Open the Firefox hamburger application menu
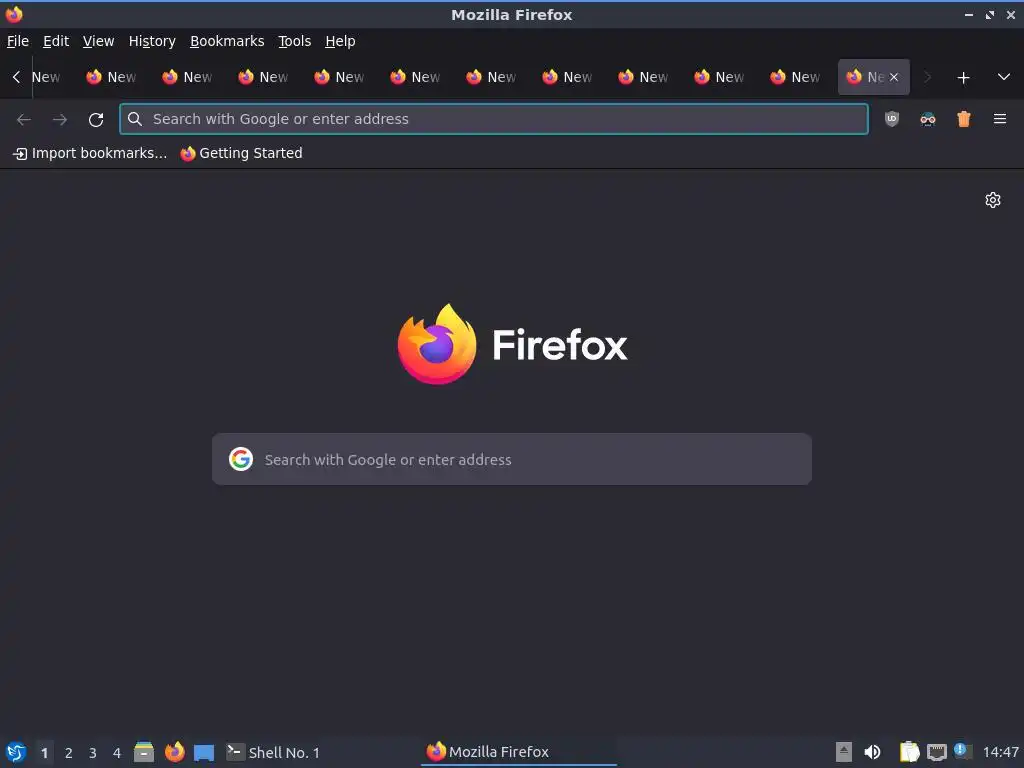This screenshot has width=1024, height=768. (1000, 119)
